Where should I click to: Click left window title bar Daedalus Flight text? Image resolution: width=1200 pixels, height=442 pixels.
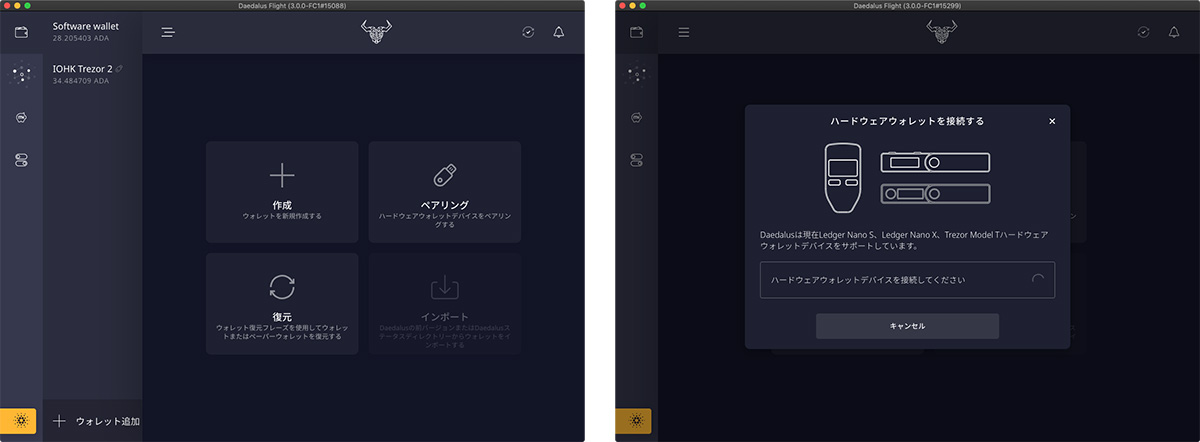tap(292, 5)
